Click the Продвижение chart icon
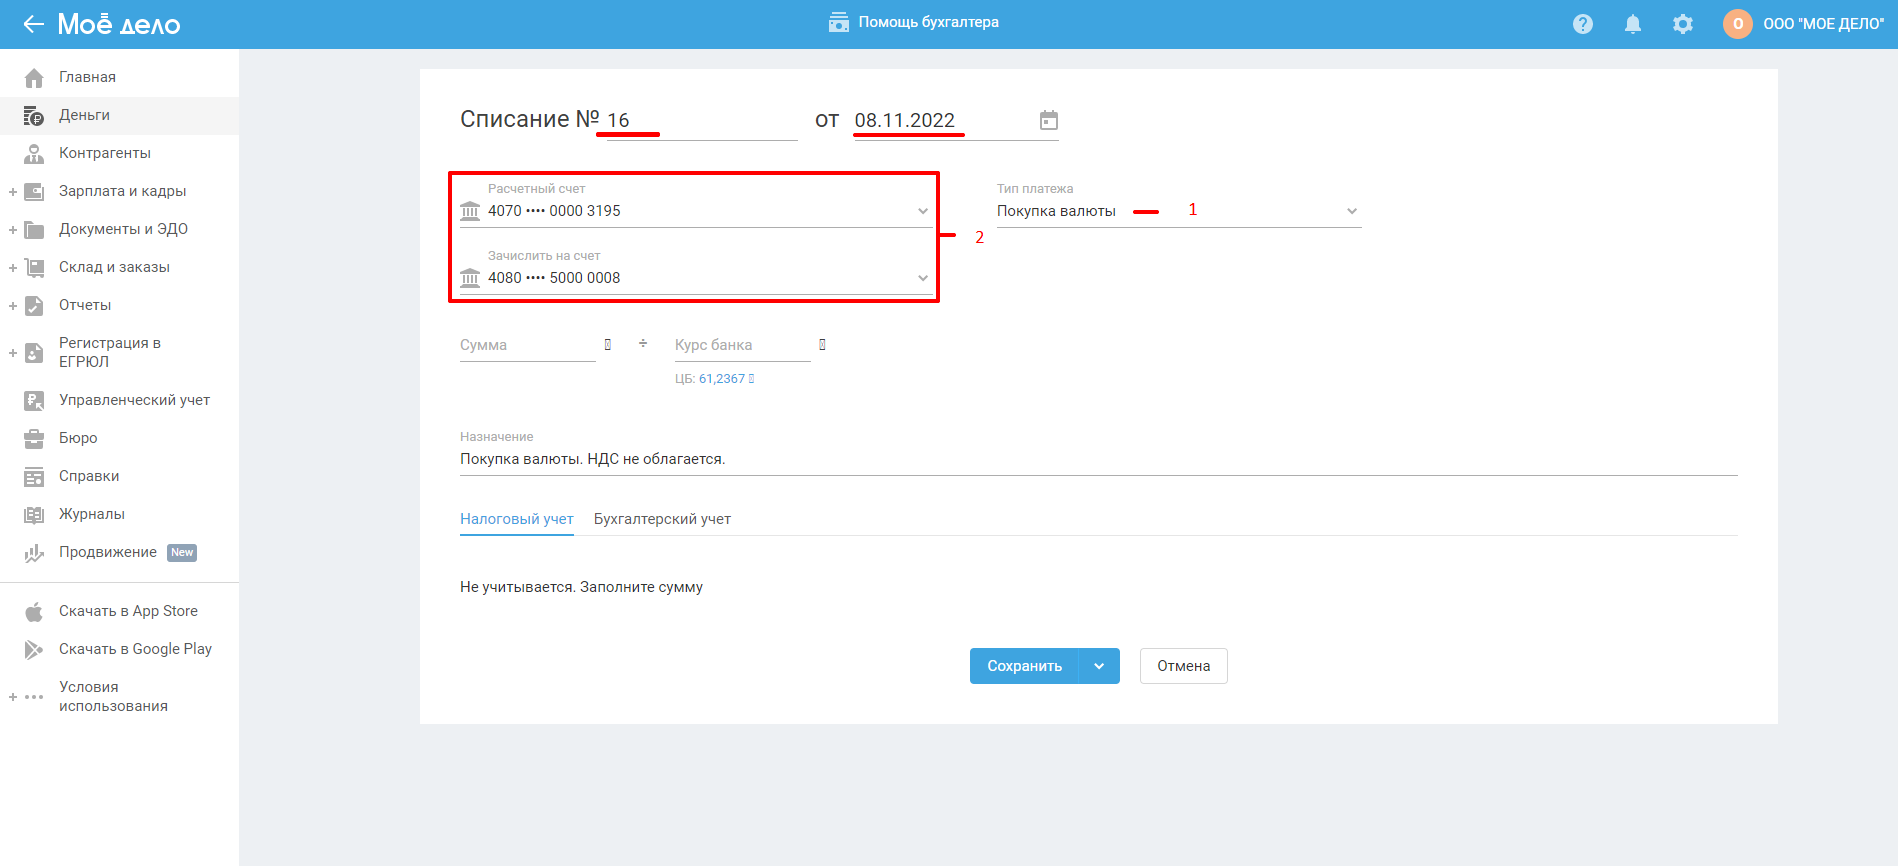The height and width of the screenshot is (866, 1898). [34, 552]
